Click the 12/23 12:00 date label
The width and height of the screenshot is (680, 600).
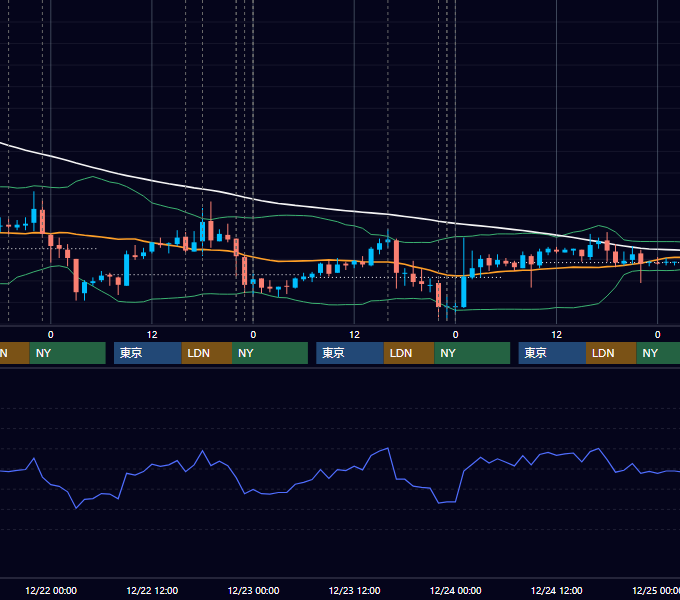pos(354,590)
